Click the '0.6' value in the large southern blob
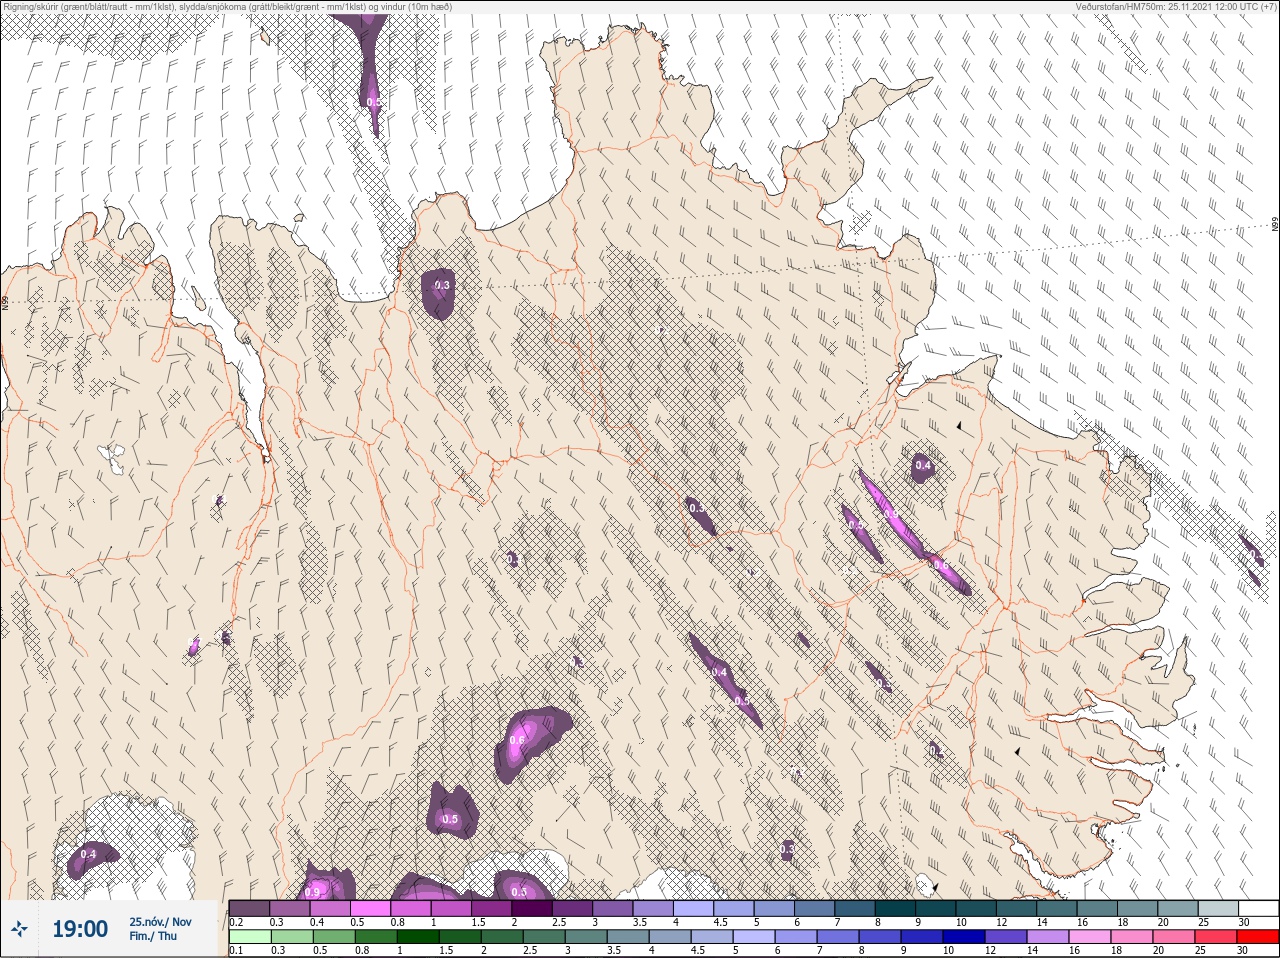The height and width of the screenshot is (958, 1280). (x=517, y=741)
